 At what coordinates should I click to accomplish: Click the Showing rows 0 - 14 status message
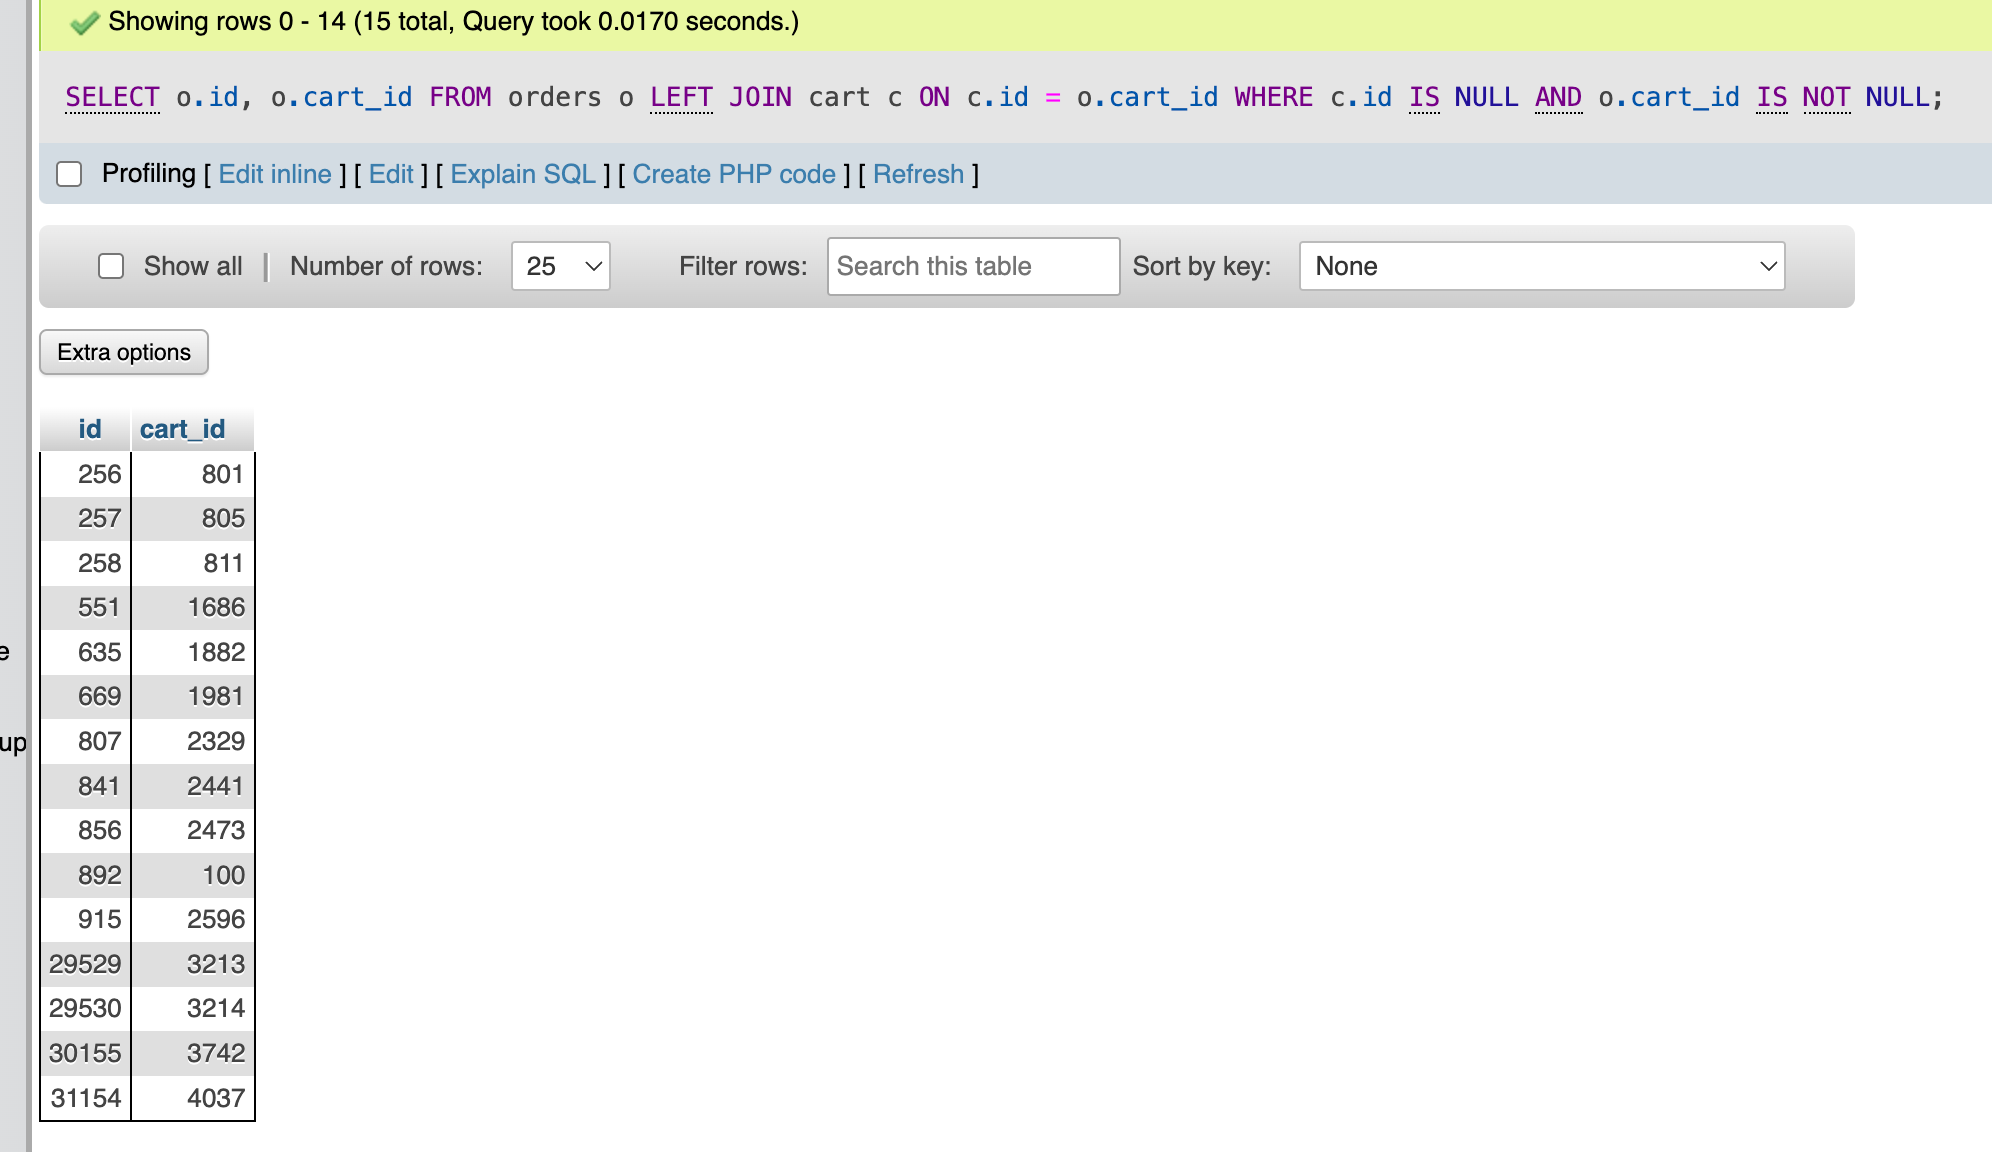pyautogui.click(x=453, y=22)
